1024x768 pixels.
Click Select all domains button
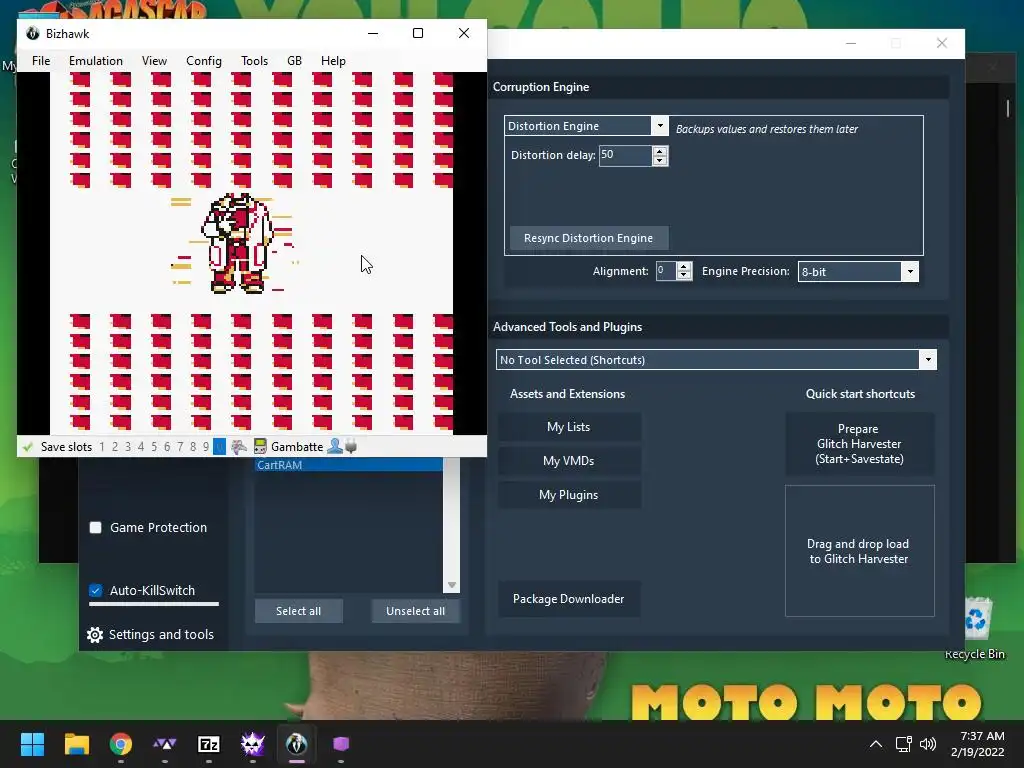pos(298,611)
